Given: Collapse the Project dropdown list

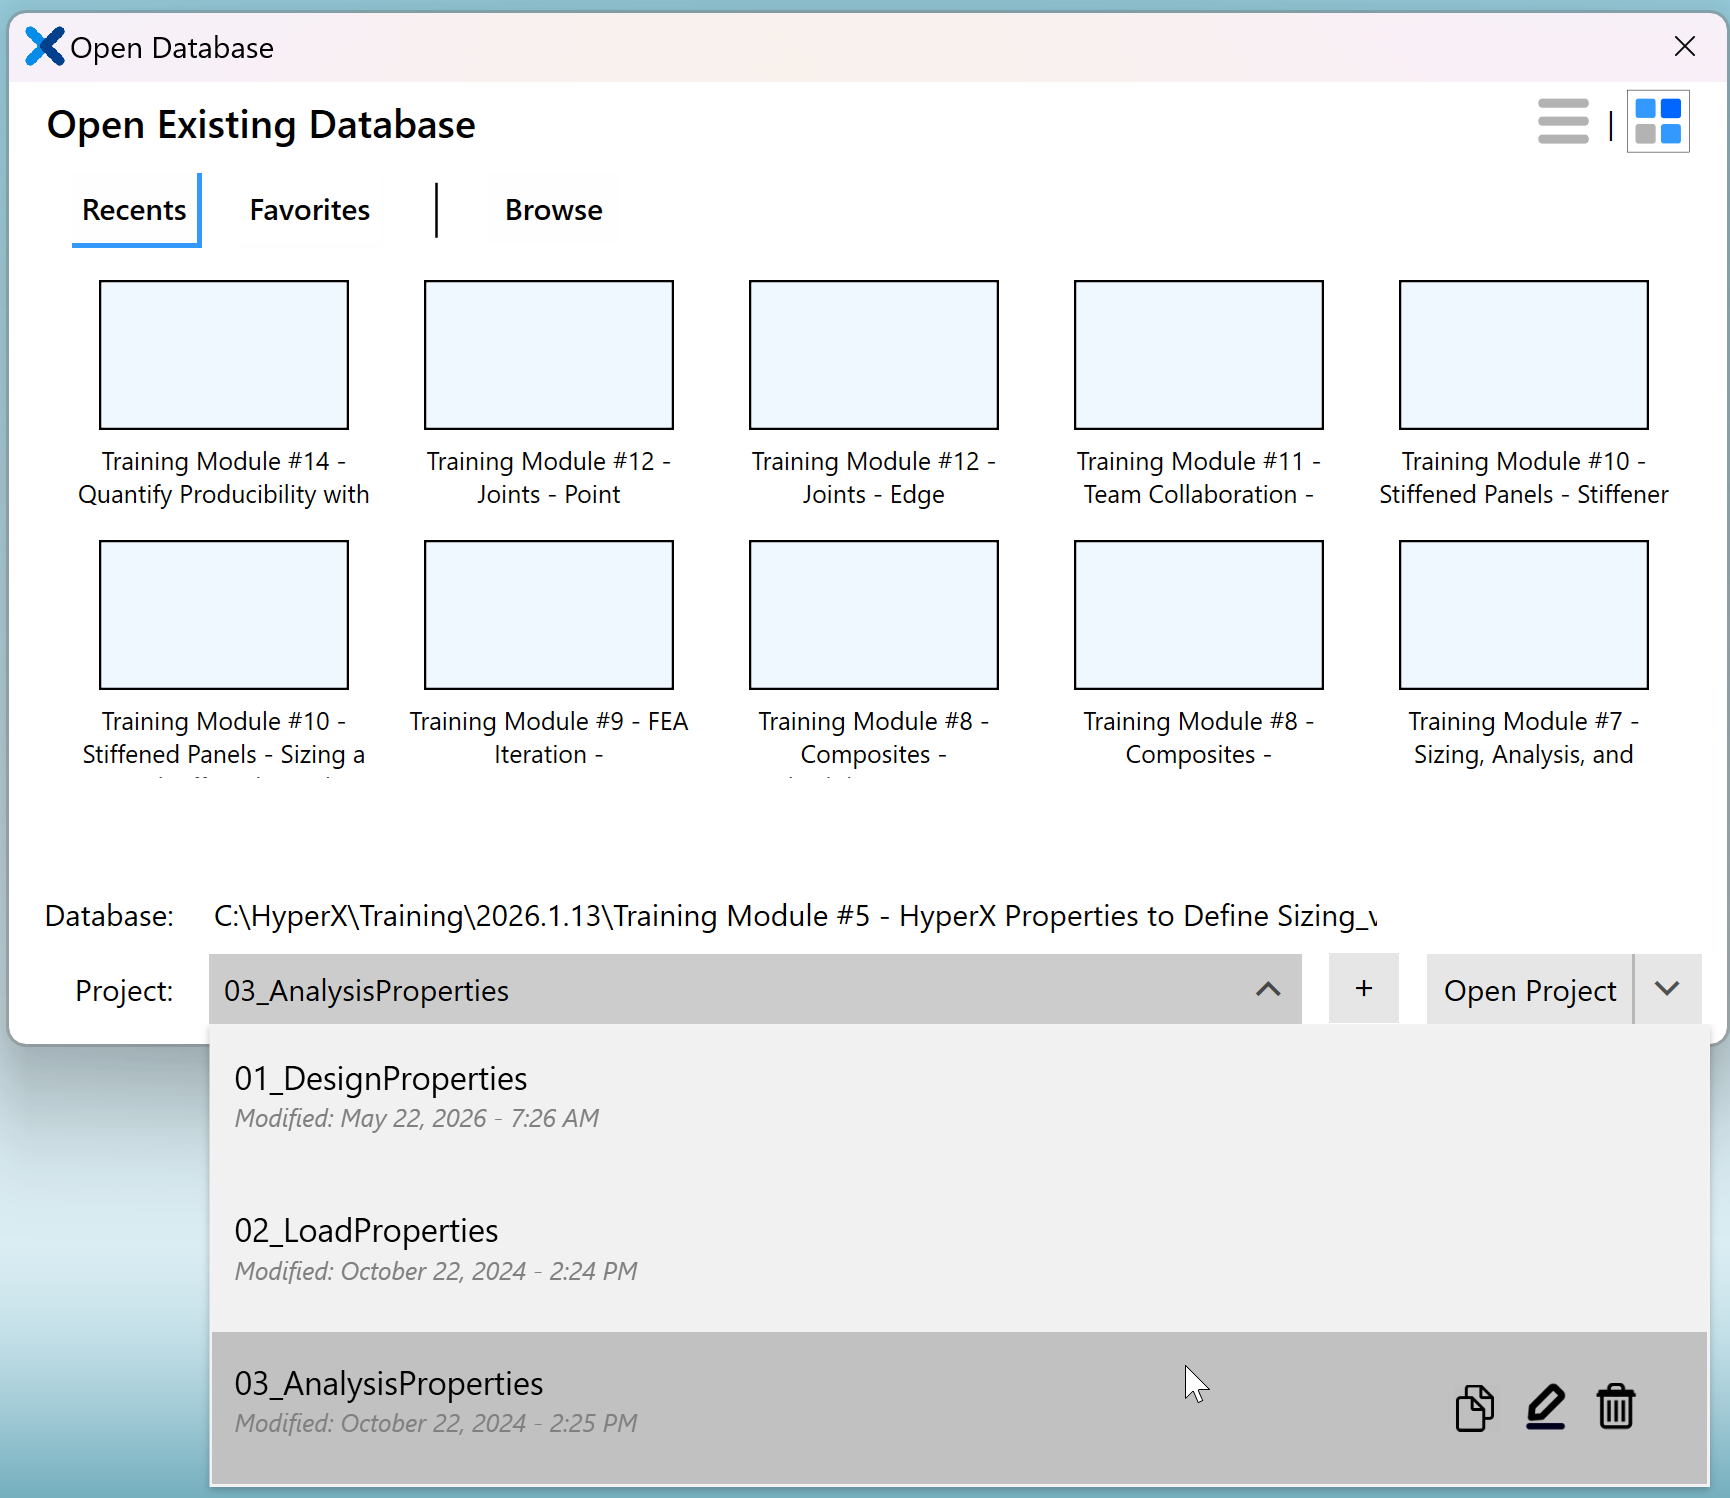Looking at the screenshot, I should (x=1268, y=989).
